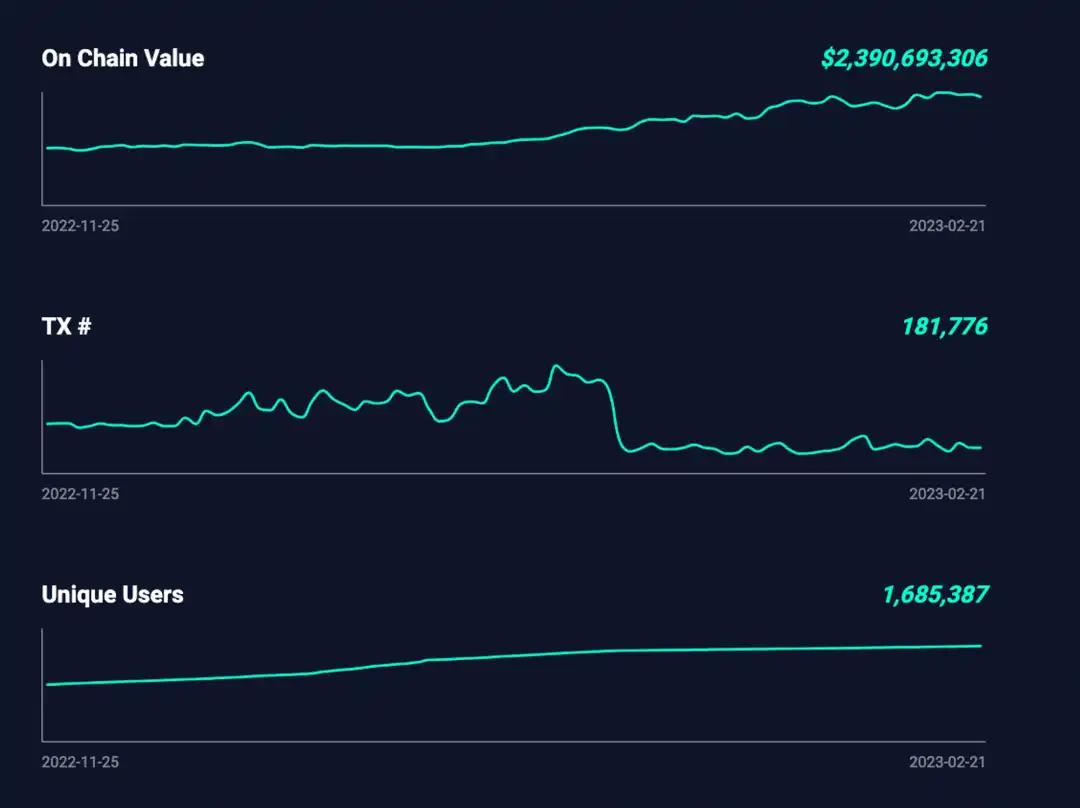Click the $2,390,693,306 total value

click(904, 59)
